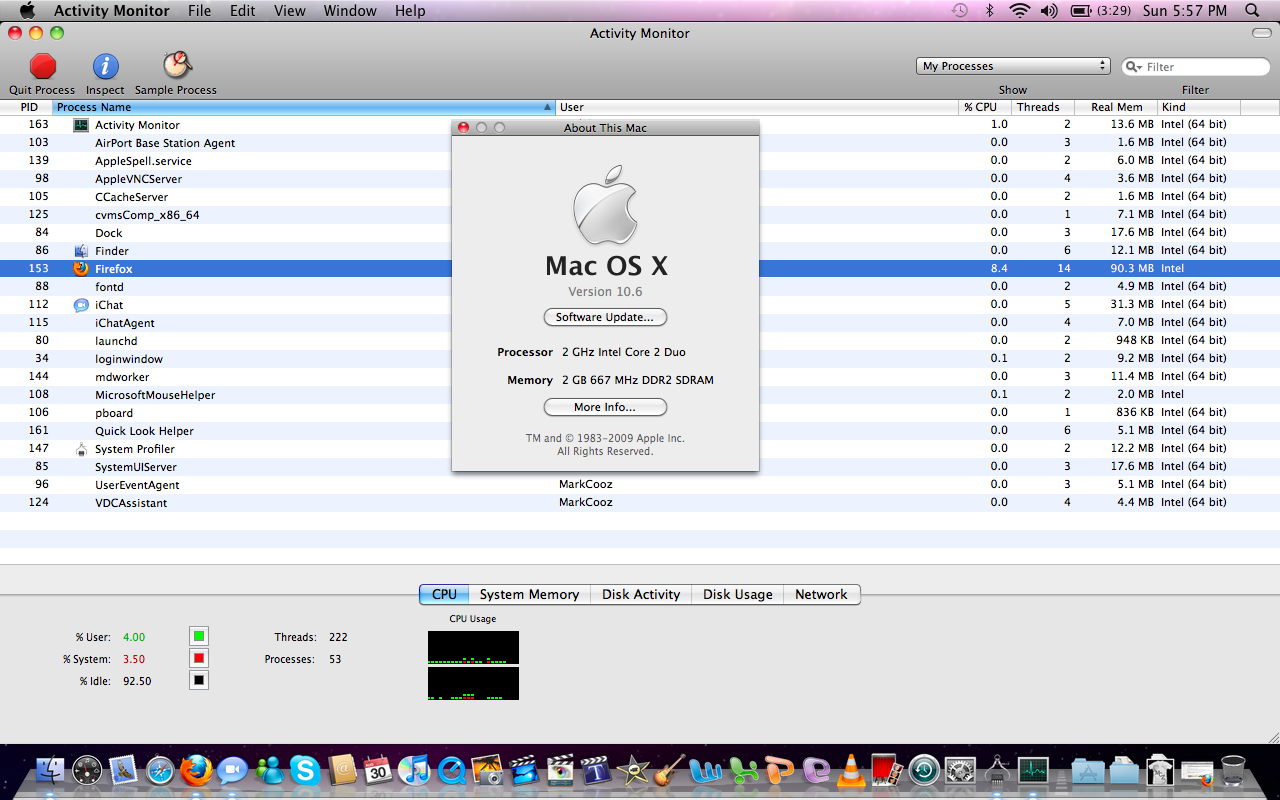The width and height of the screenshot is (1280, 800).
Task: Open Mail from the Dock
Action: 123,770
